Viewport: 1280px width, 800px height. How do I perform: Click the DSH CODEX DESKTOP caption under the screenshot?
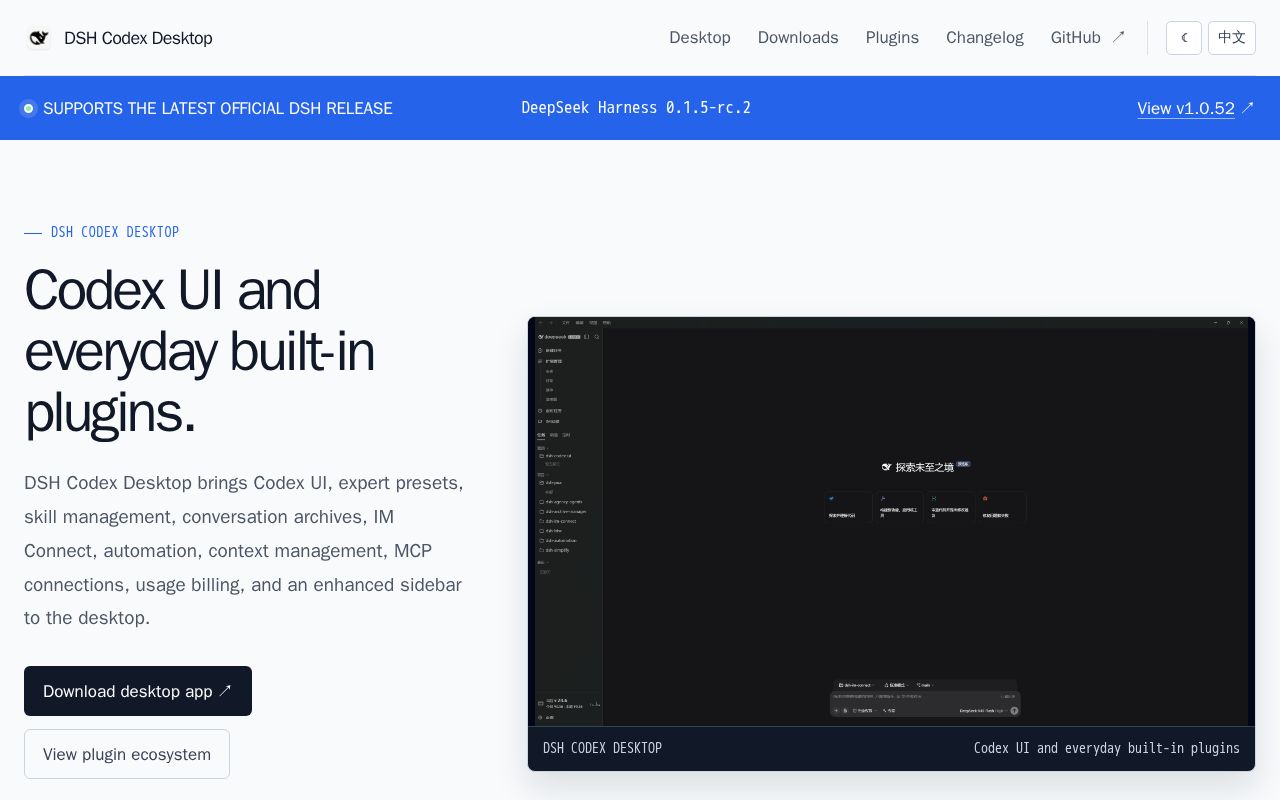[x=602, y=748]
